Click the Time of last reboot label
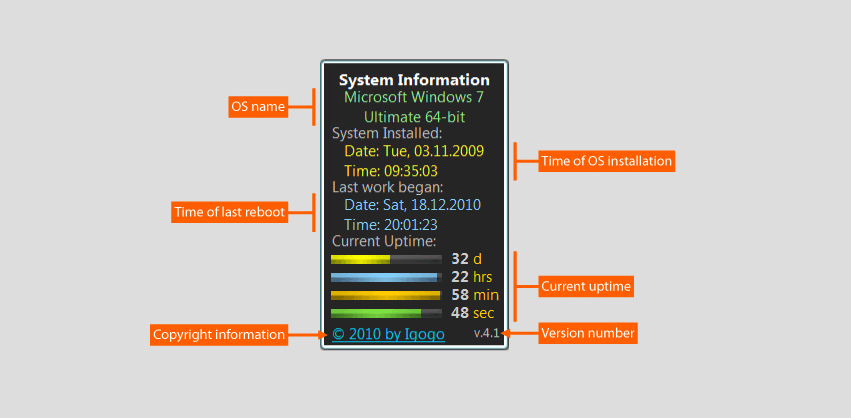The height and width of the screenshot is (418, 851). pyautogui.click(x=230, y=212)
